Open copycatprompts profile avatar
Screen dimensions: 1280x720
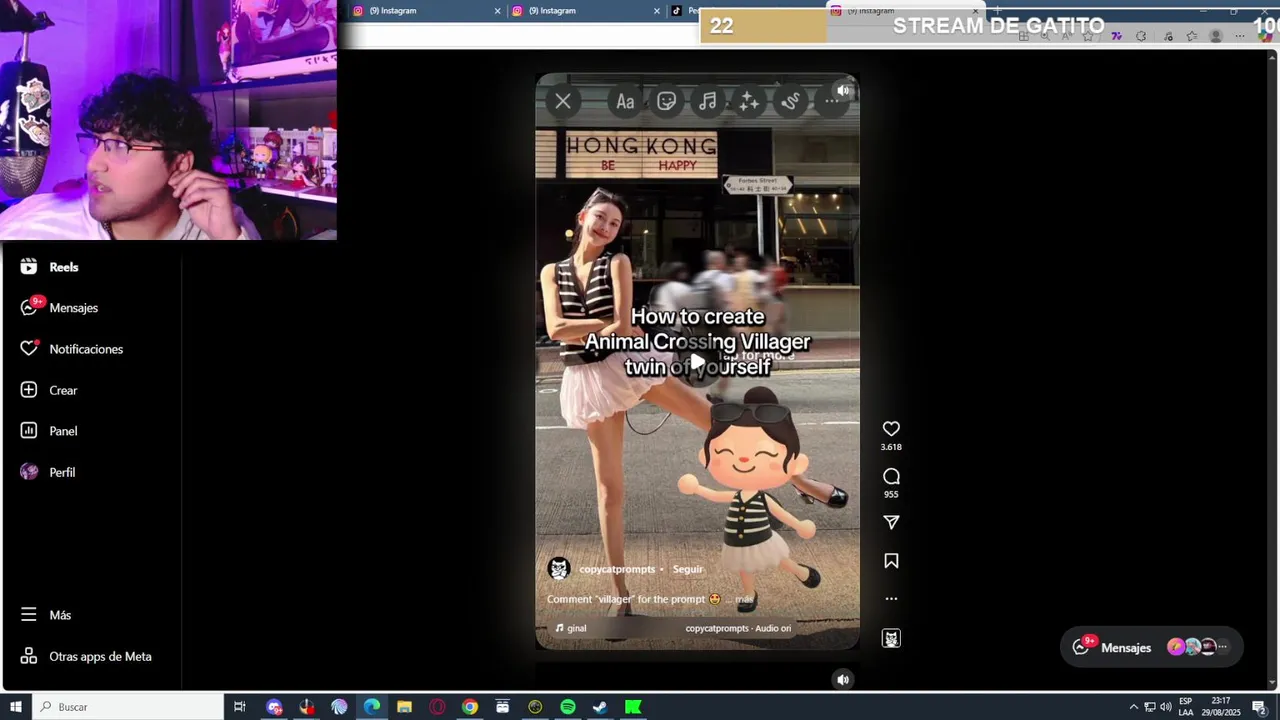coord(559,569)
